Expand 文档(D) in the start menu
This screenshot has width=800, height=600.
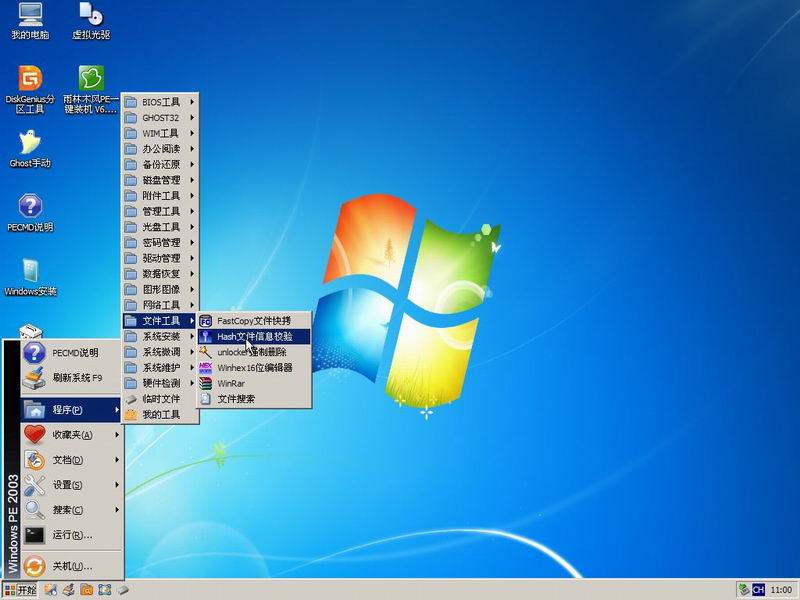(x=71, y=459)
